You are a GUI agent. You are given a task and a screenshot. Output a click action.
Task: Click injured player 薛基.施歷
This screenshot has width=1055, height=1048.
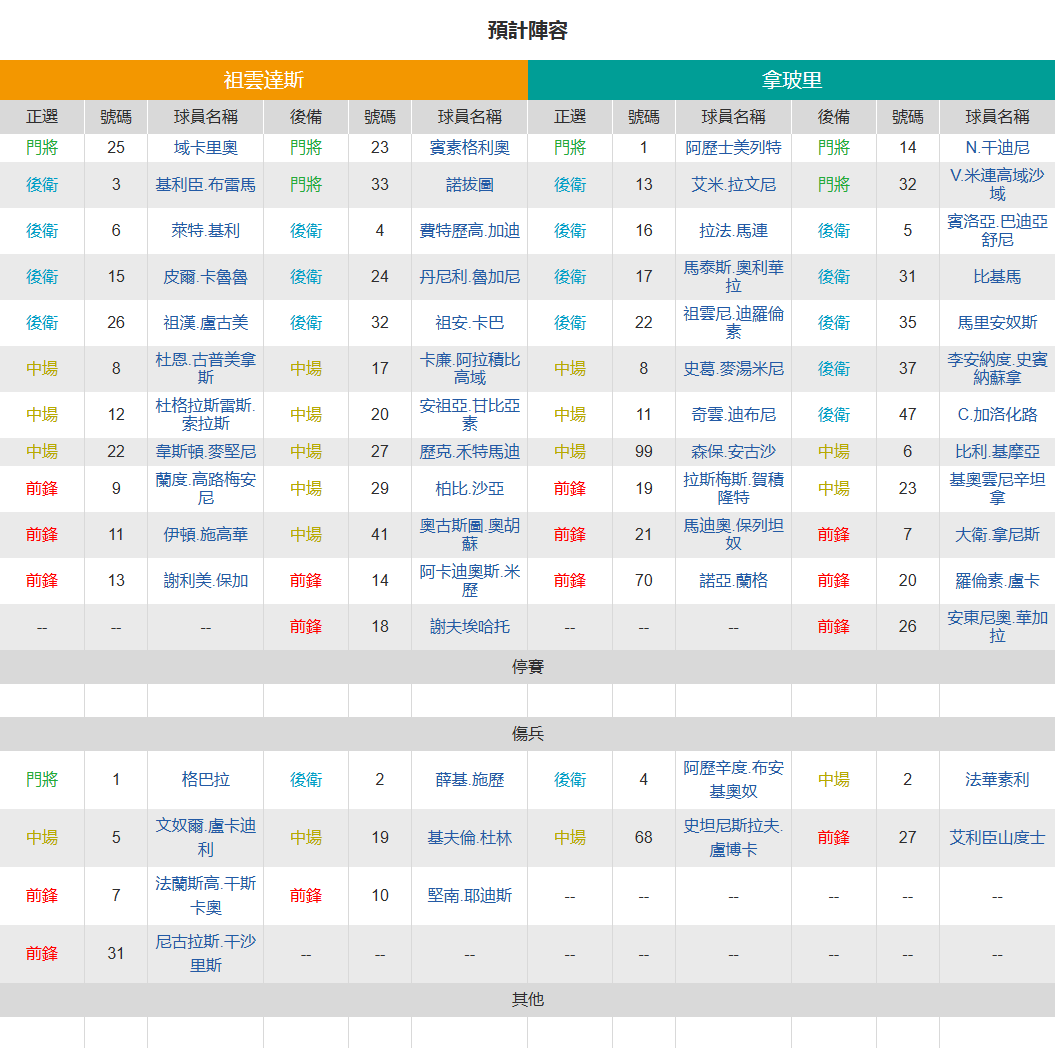[x=470, y=780]
